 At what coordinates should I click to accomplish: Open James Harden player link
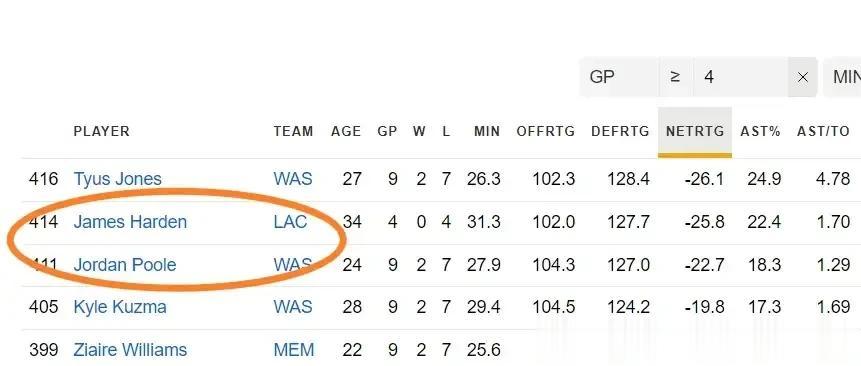(130, 222)
